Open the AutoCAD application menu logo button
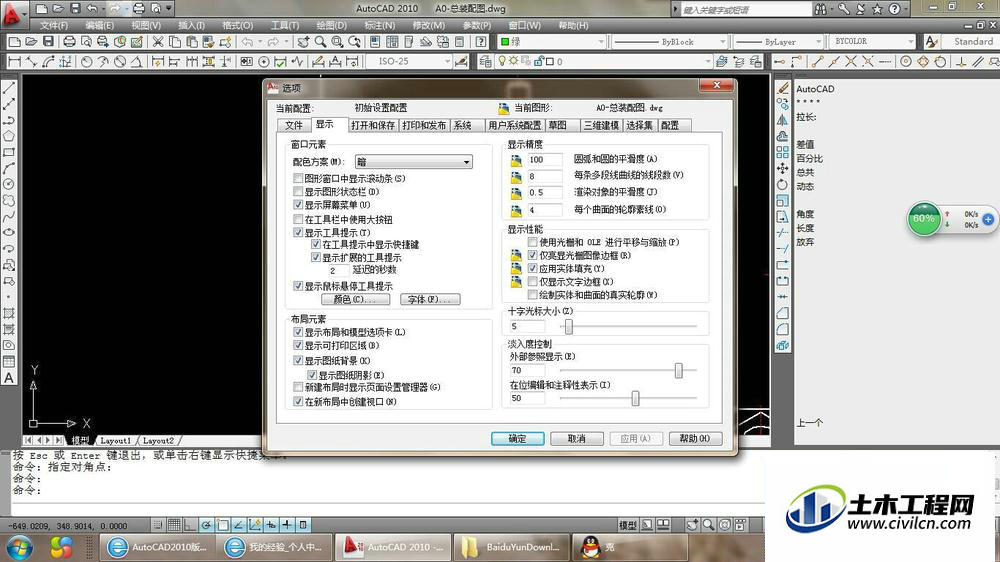 (13, 14)
